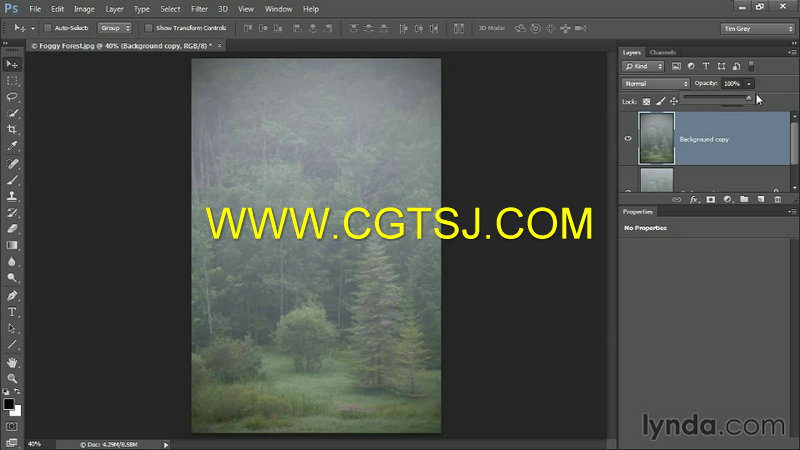Select the Gradient tool
Image resolution: width=800 pixels, height=450 pixels.
click(x=12, y=245)
